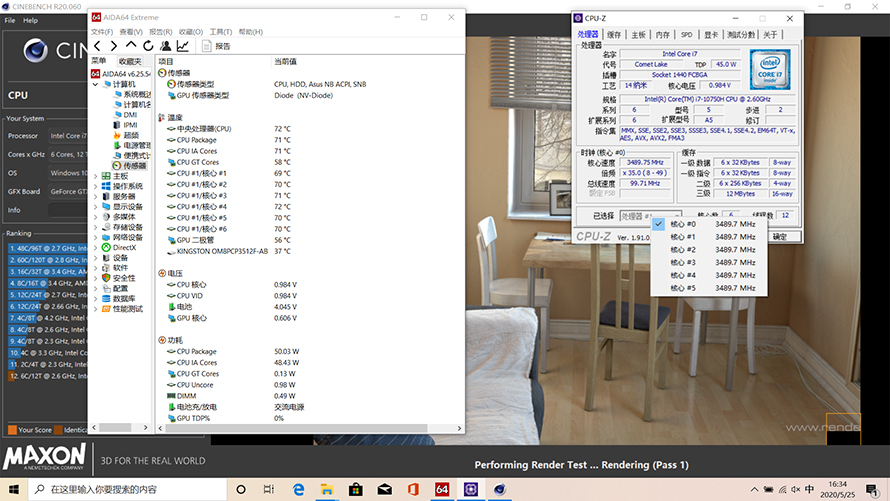Switch to CPU-Z 关于 tab
This screenshot has width=890, height=501.
[770, 35]
